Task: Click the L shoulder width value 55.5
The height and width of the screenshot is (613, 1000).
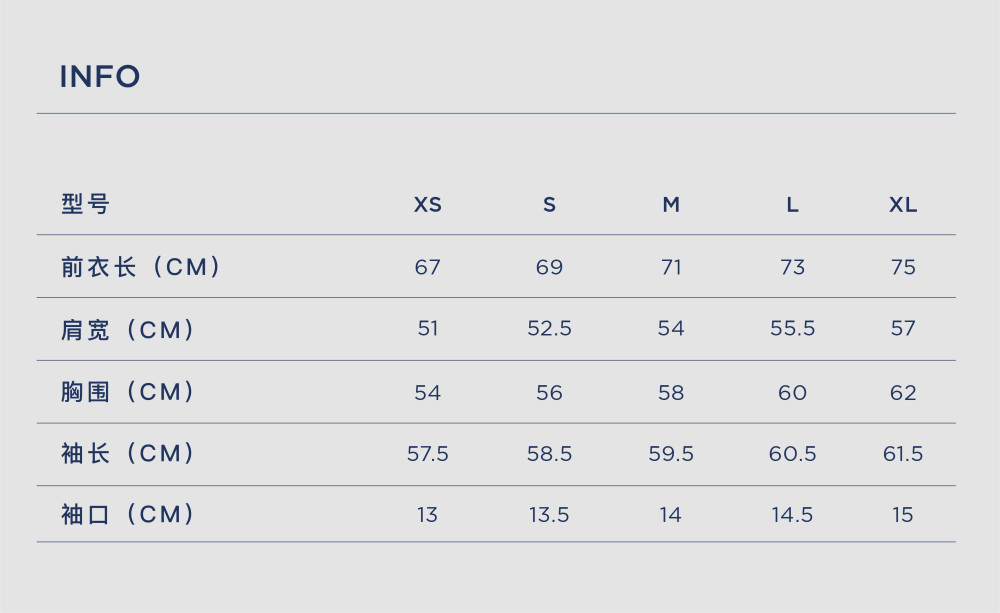Action: tap(792, 329)
